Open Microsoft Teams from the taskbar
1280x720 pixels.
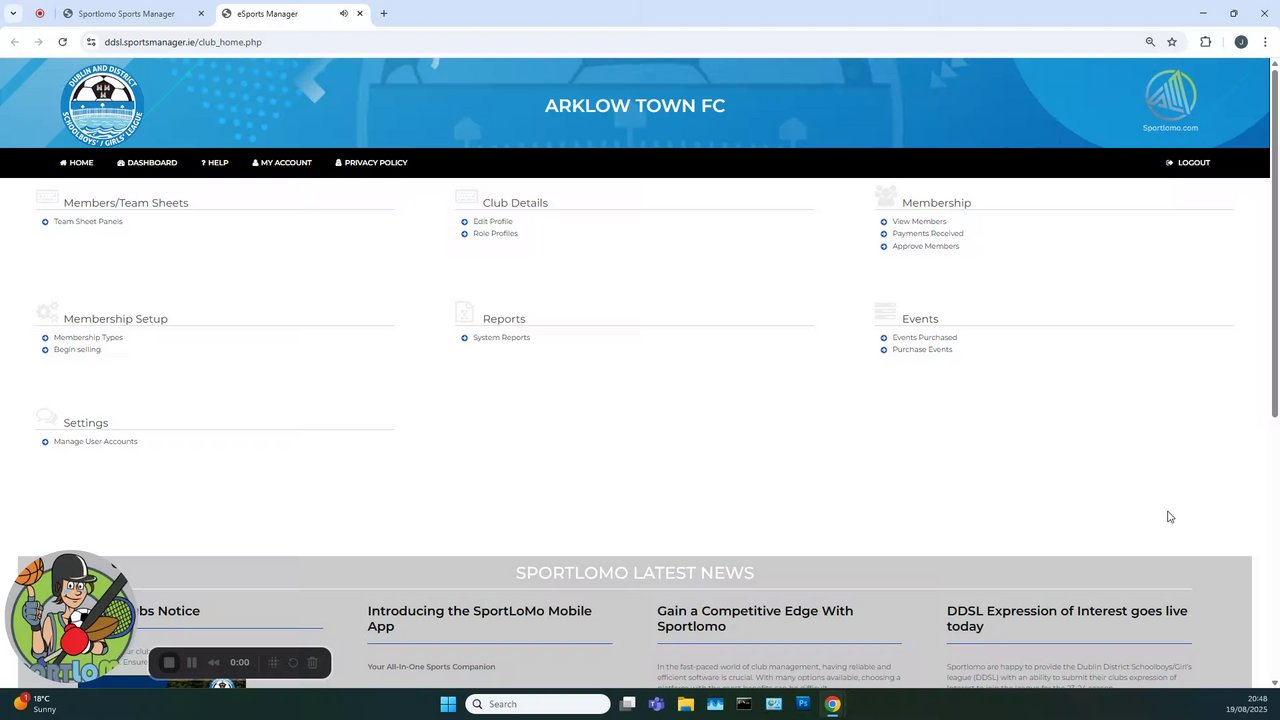click(656, 704)
